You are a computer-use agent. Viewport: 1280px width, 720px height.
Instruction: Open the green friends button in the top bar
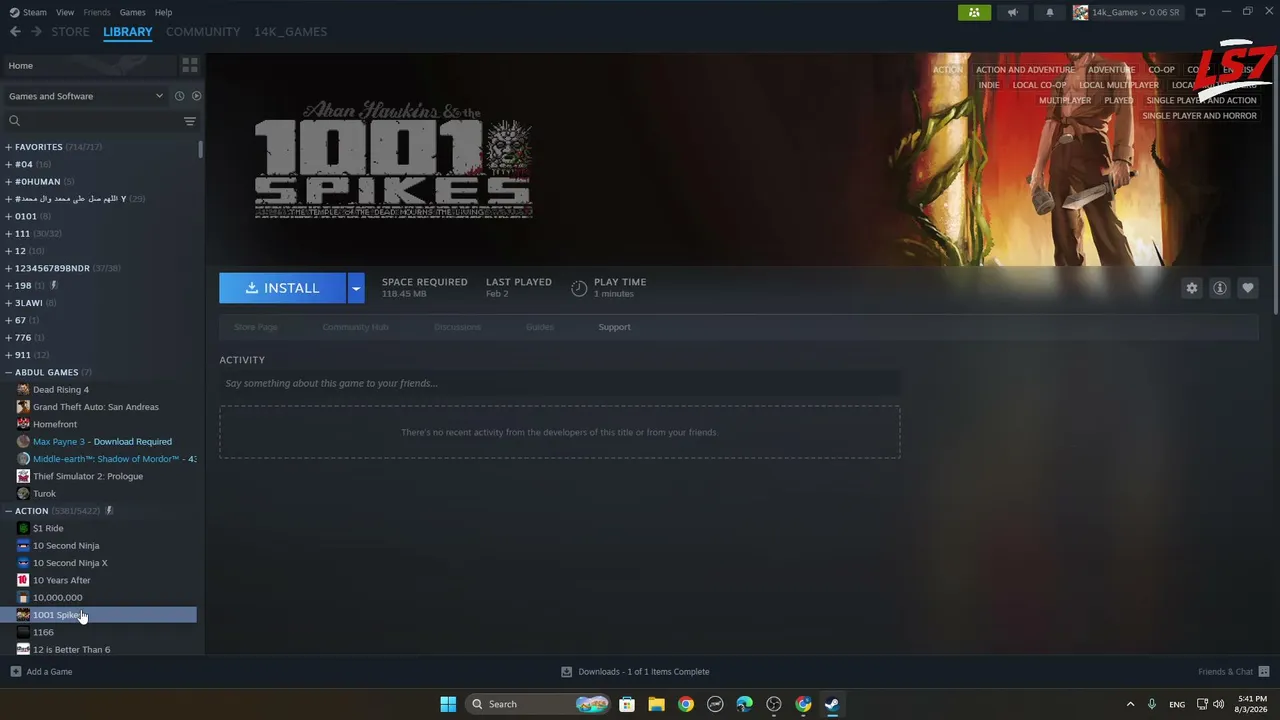(x=974, y=12)
